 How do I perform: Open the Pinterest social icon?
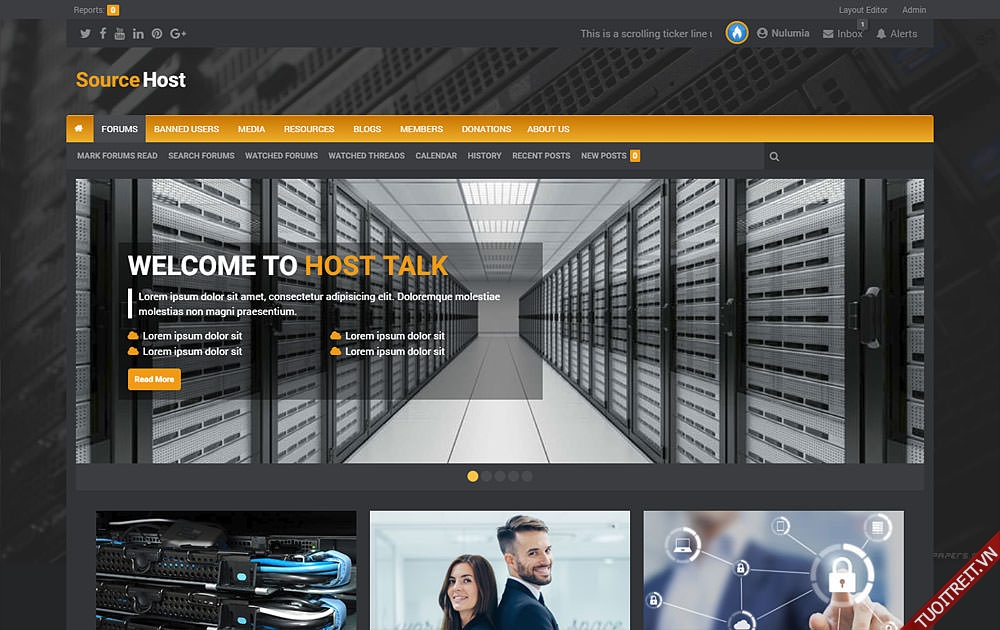157,34
